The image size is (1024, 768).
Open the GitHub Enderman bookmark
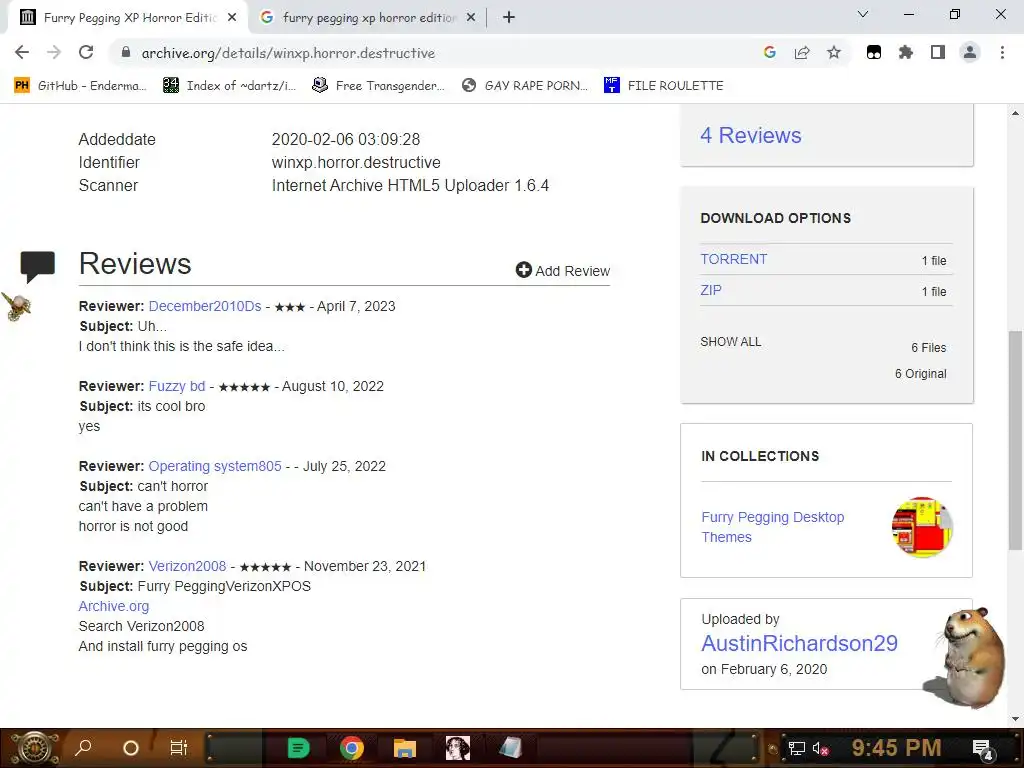click(x=80, y=86)
